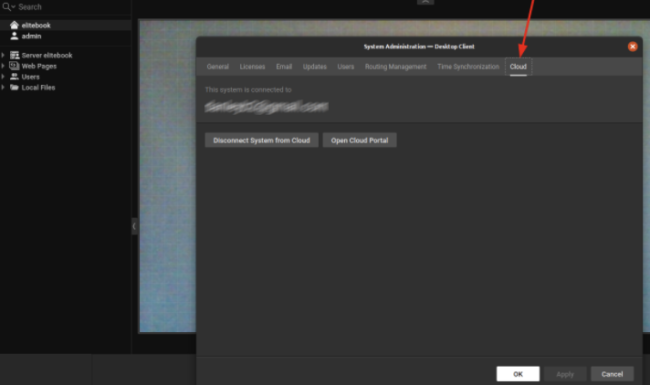Expand the Web Pages tree node
Screen dimensions: 650x385
pyautogui.click(x=3, y=66)
